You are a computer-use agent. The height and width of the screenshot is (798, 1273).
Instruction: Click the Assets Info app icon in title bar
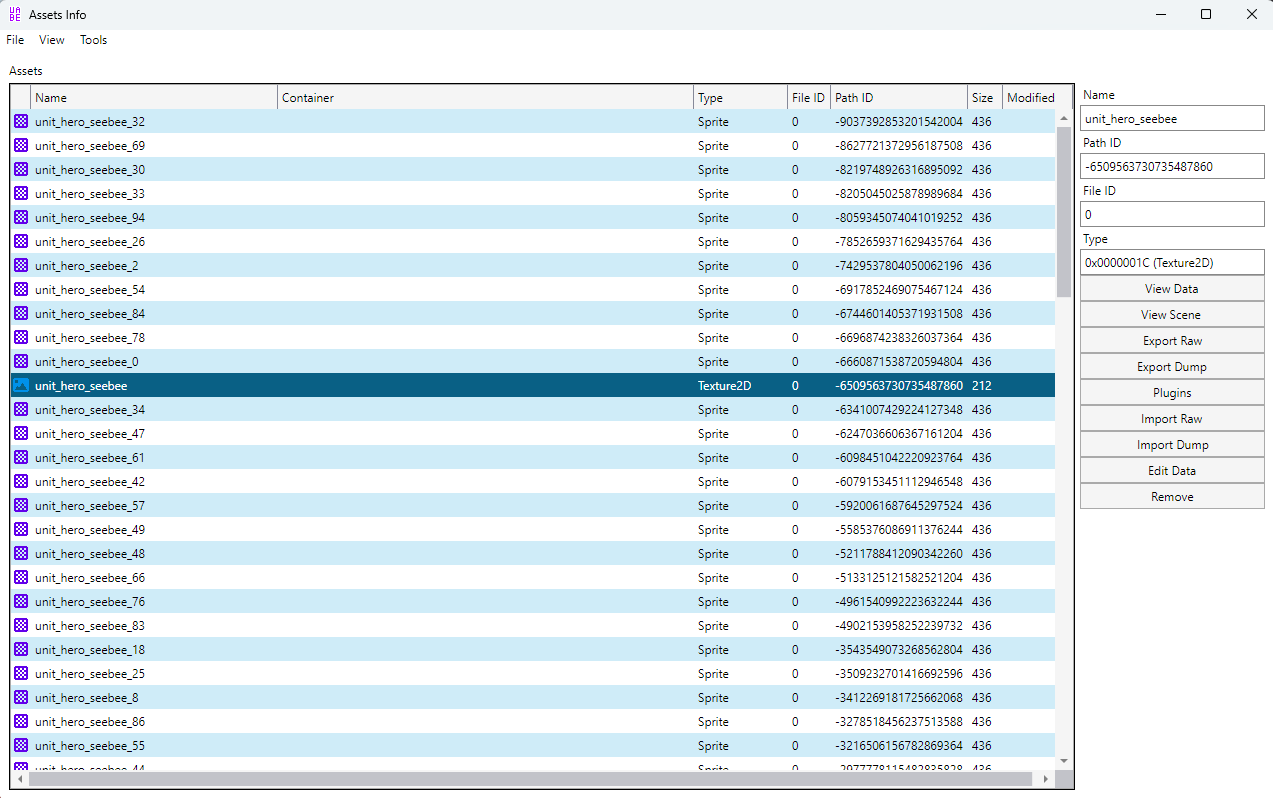pos(15,15)
